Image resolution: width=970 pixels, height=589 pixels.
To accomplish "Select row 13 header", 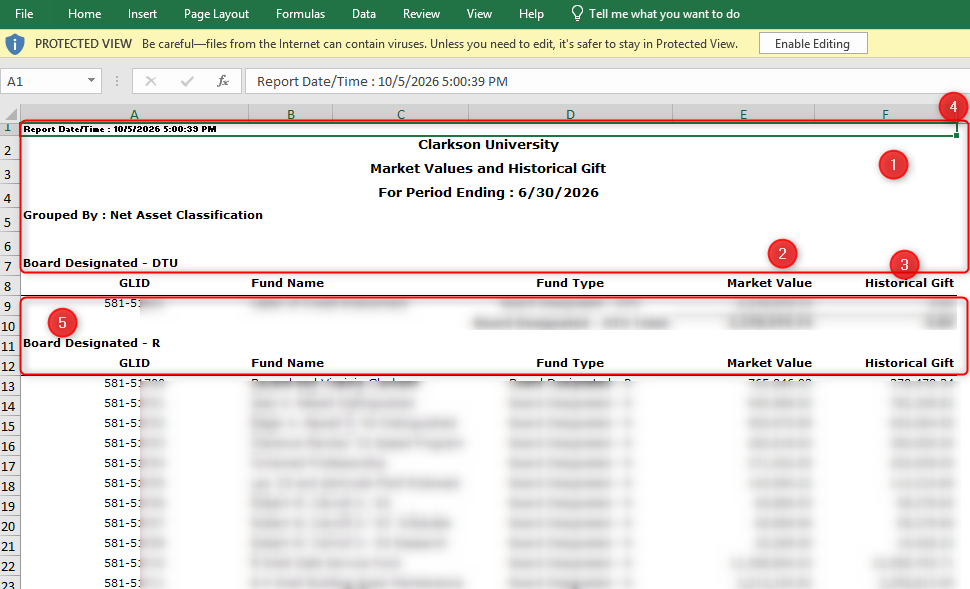I will (9, 387).
